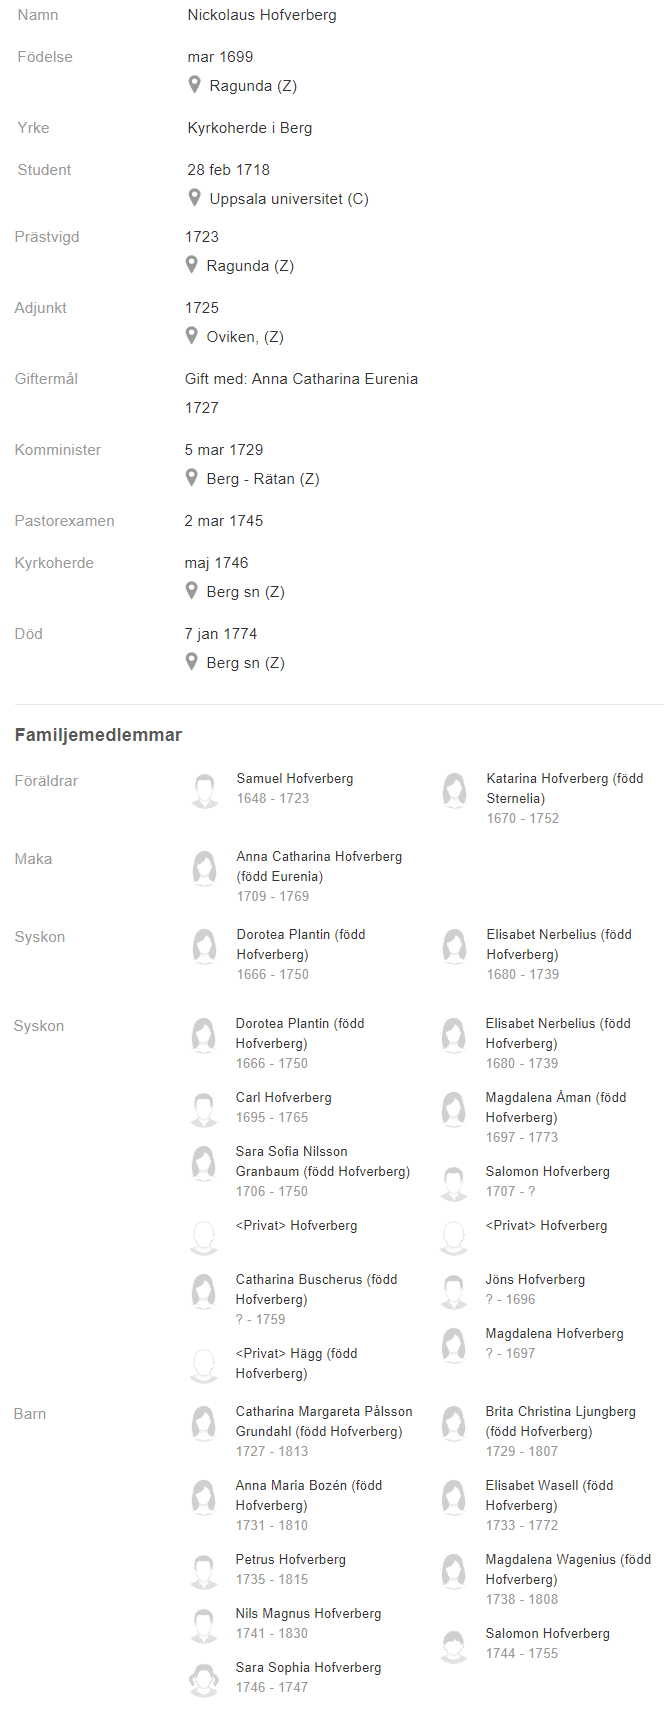Open Samuel Hofverberg's profile link
The width and height of the screenshot is (664, 1710).
(295, 778)
